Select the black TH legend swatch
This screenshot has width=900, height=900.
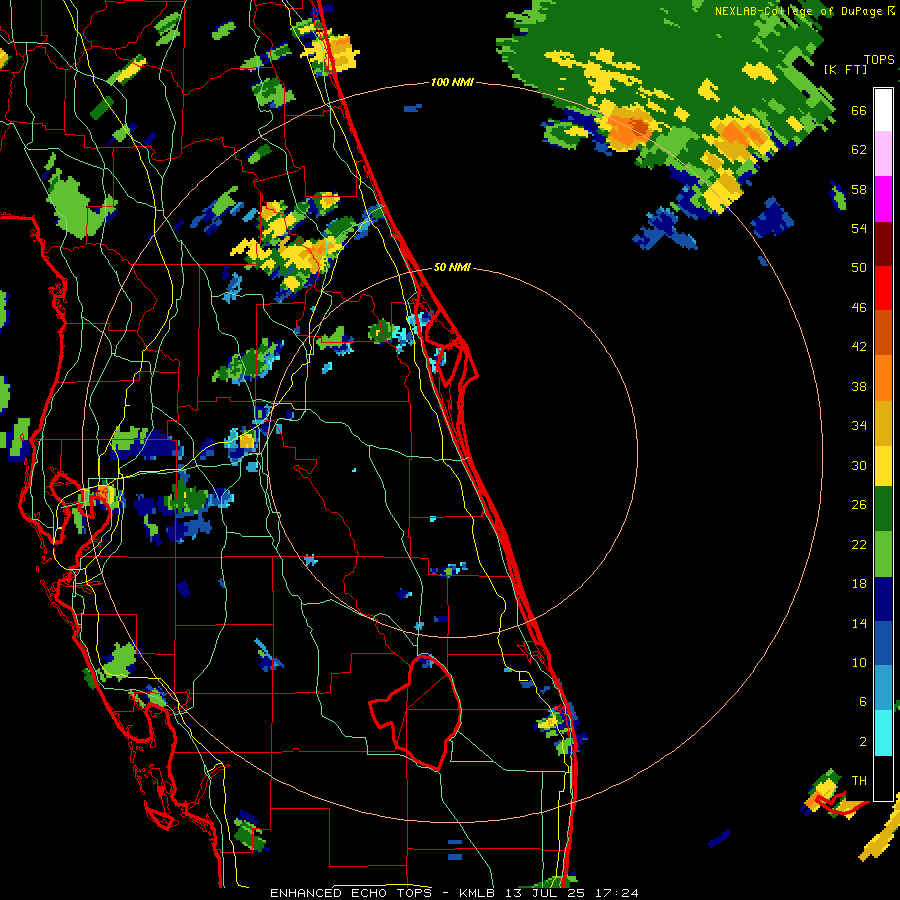(883, 778)
